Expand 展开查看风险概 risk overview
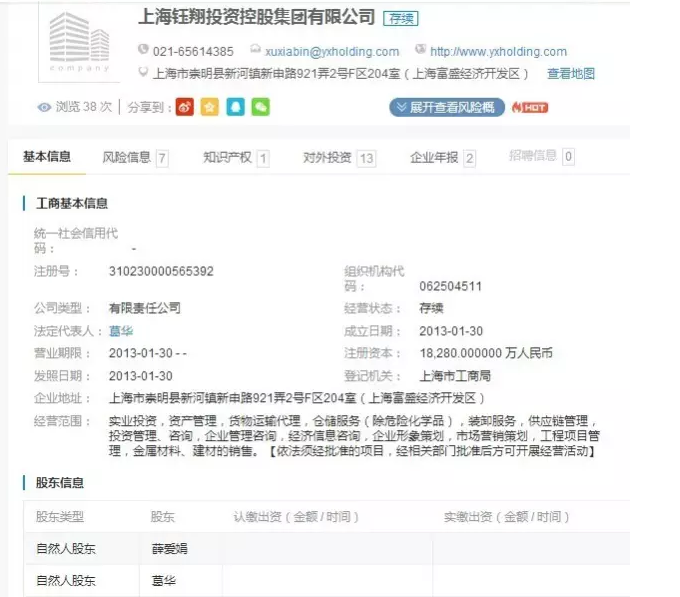This screenshot has height=597, width=680. [x=447, y=107]
